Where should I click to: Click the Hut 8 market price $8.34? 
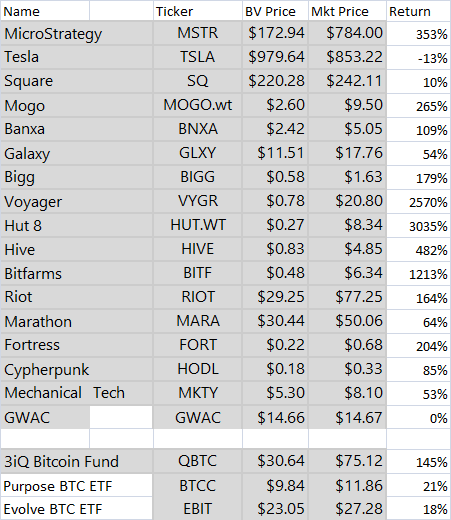point(347,225)
